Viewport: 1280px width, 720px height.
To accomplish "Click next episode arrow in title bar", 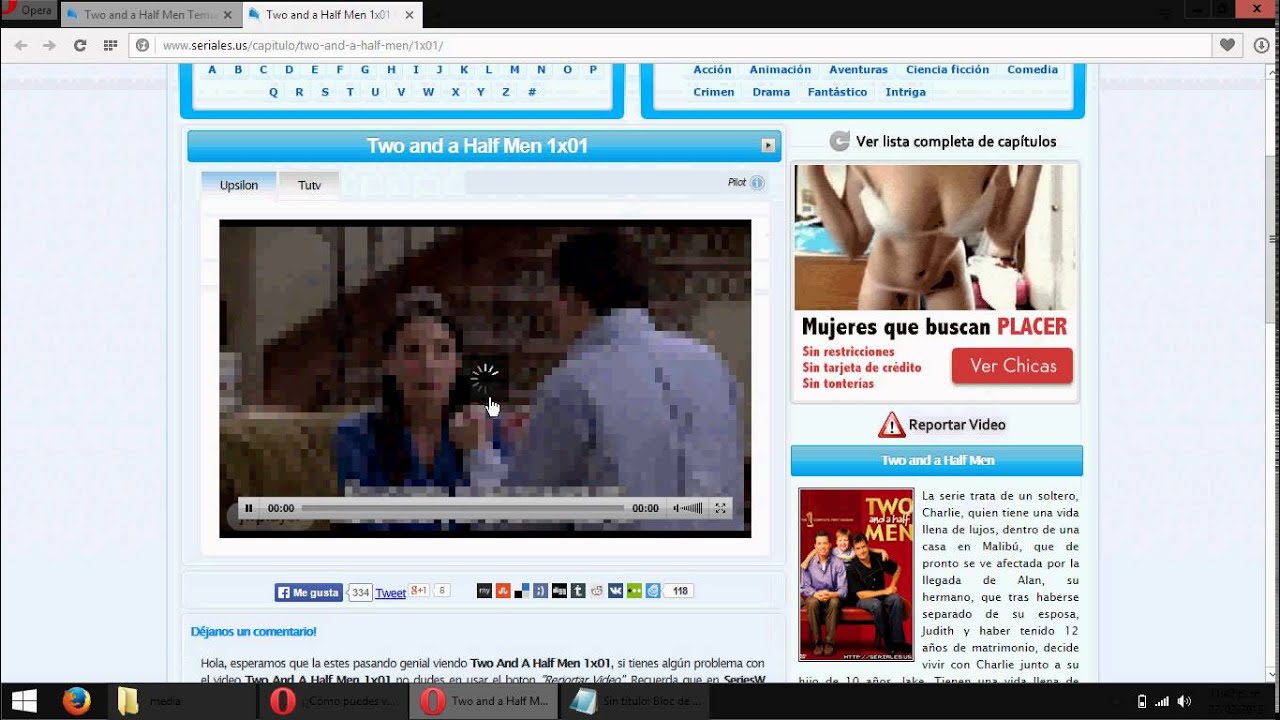I will [768, 146].
